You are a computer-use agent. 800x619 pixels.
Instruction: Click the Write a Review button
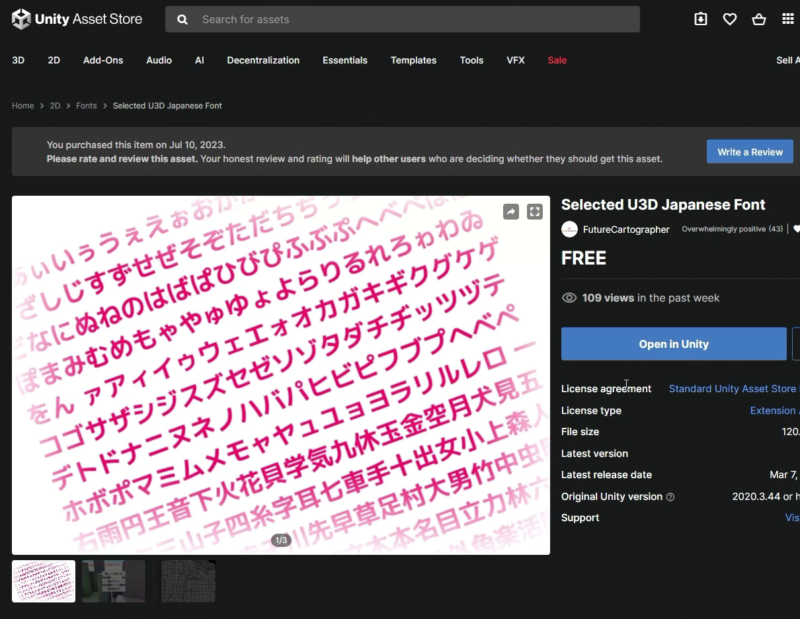(750, 152)
